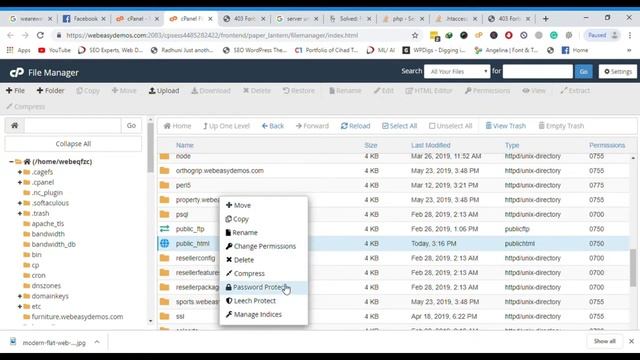640x360 pixels.
Task: Click Unselect All checkbox
Action: point(451,126)
